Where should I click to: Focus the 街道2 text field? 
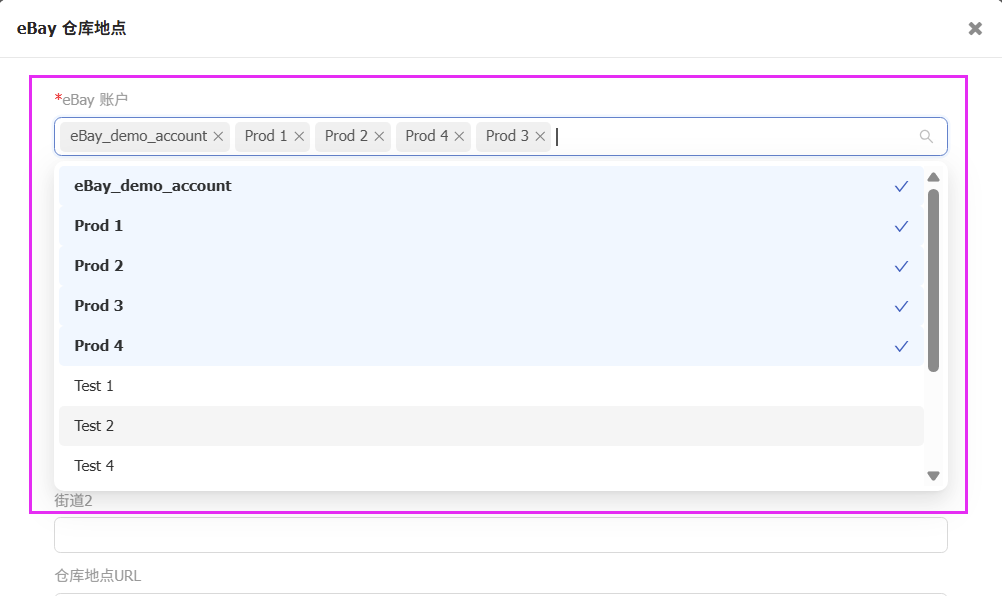500,535
